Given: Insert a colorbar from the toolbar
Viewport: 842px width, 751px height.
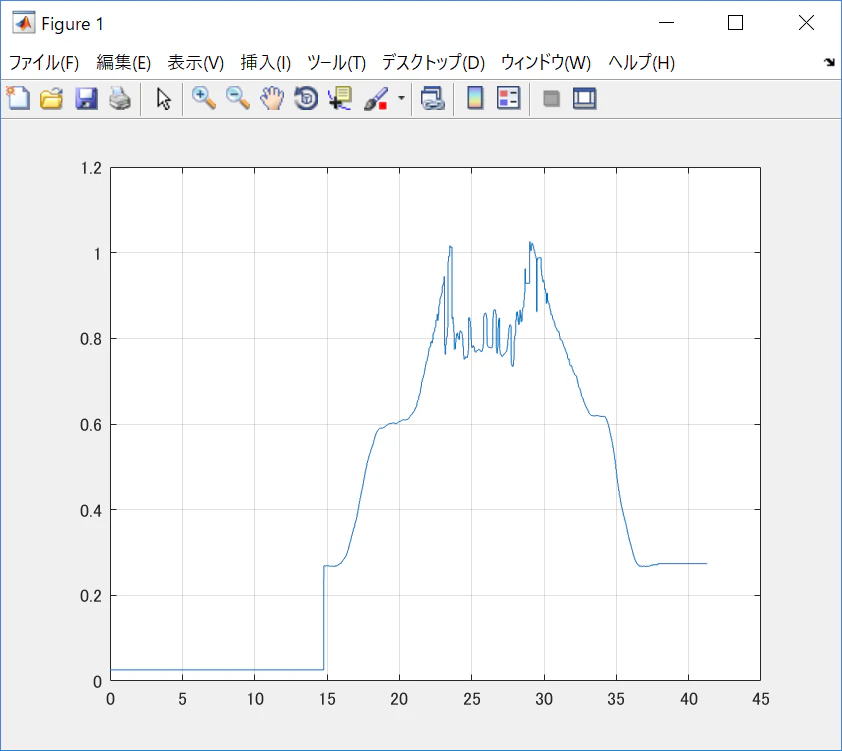Looking at the screenshot, I should coord(475,98).
